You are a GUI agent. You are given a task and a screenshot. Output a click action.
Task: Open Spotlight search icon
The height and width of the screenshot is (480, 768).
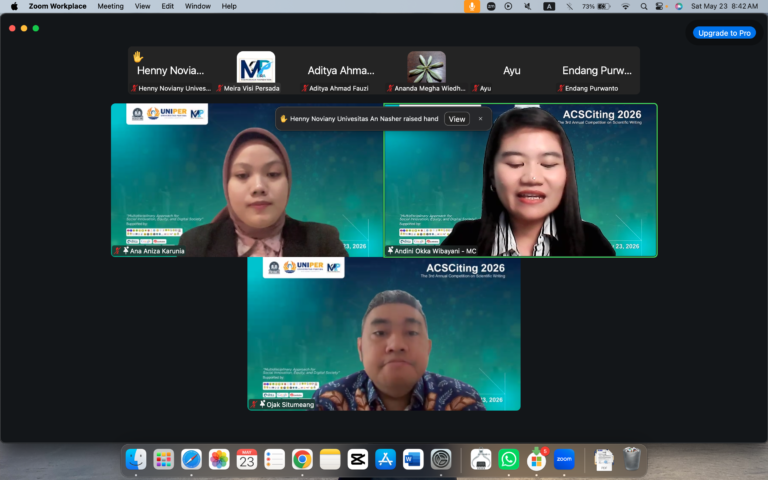[644, 6]
